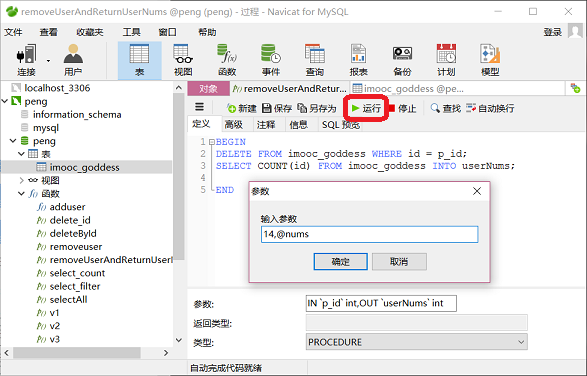This screenshot has width=587, height=376.
Task: Open the Query (查询) toolbar icon
Action: point(314,60)
